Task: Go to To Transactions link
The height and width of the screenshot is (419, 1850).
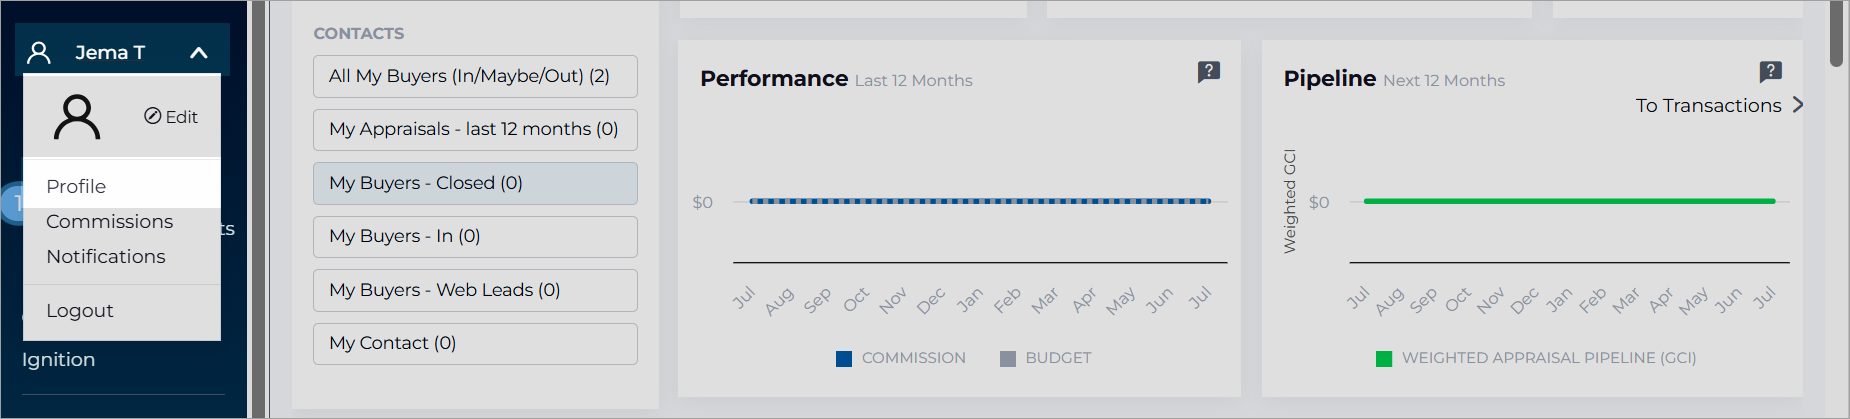Action: click(1708, 105)
